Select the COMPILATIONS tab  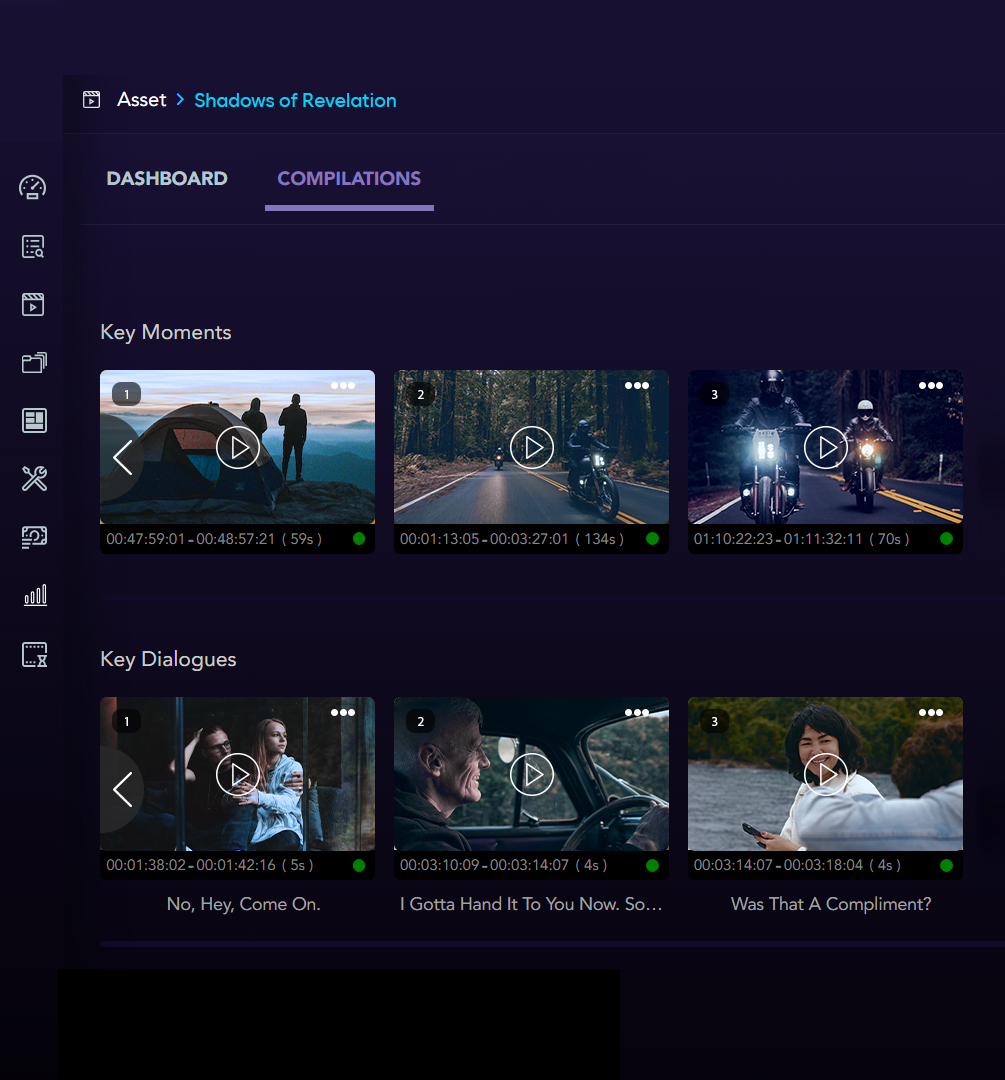point(349,178)
